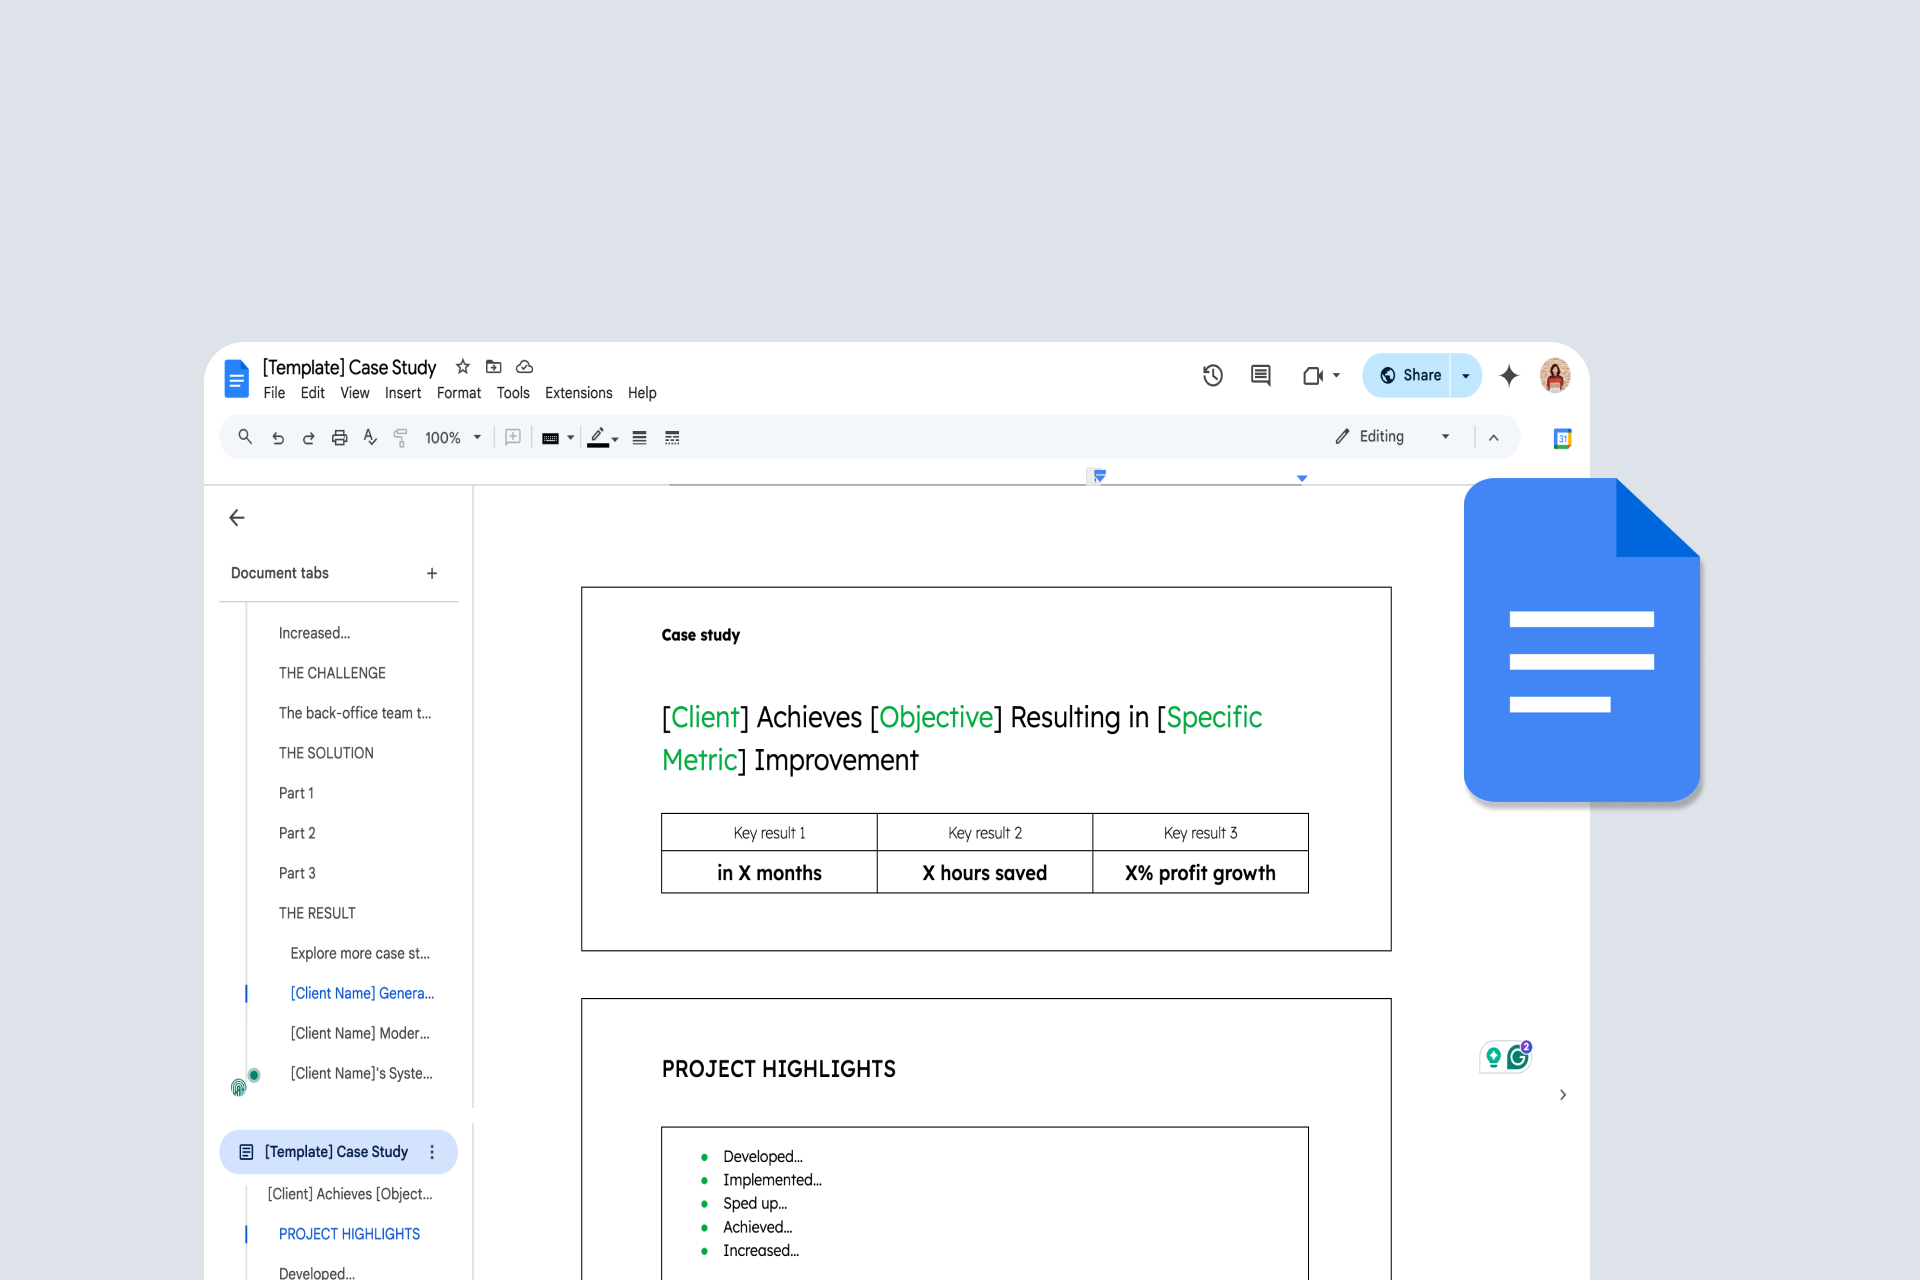Open the View menu
This screenshot has width=1920, height=1280.
[355, 393]
